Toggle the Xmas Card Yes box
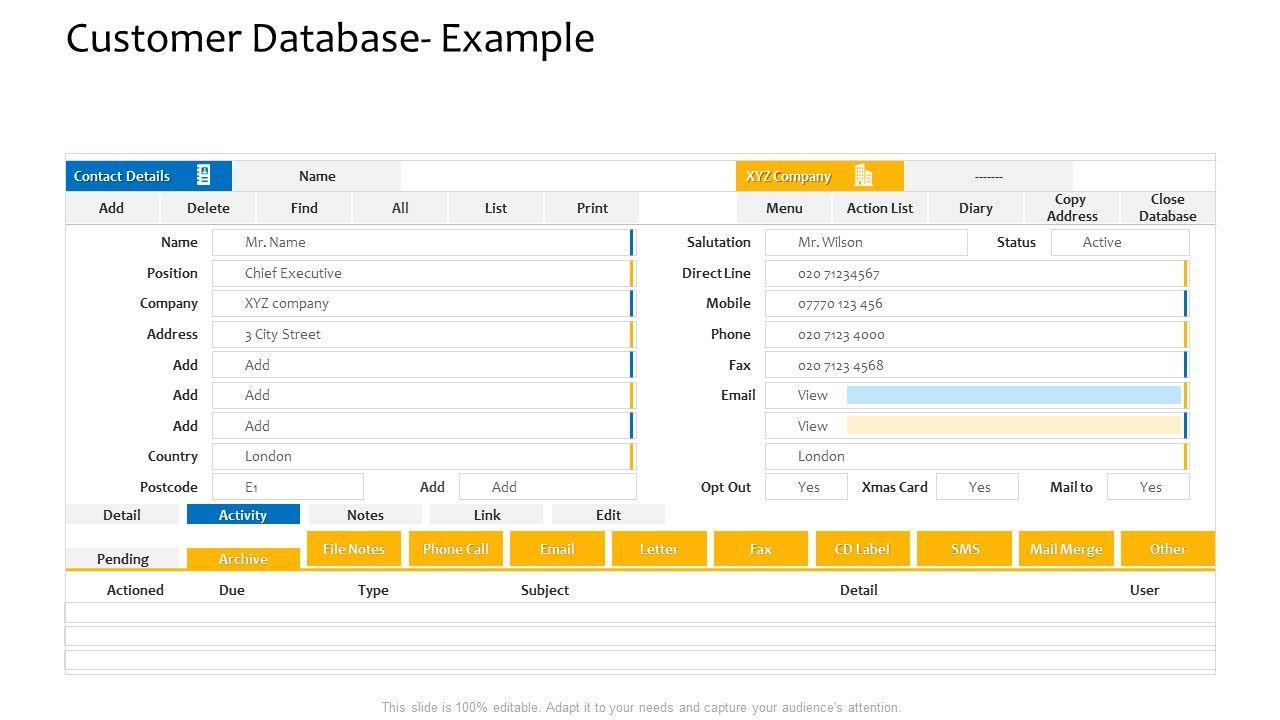Viewport: 1280px width, 720px height. 978,487
